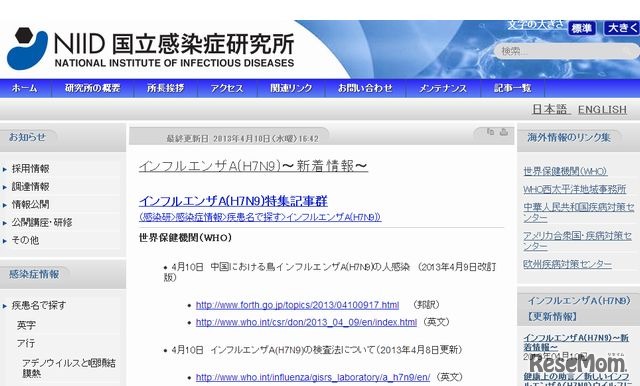Image resolution: width=640 pixels, height=386 pixels.
Task: Select 英字 in disease index
Action: point(26,325)
